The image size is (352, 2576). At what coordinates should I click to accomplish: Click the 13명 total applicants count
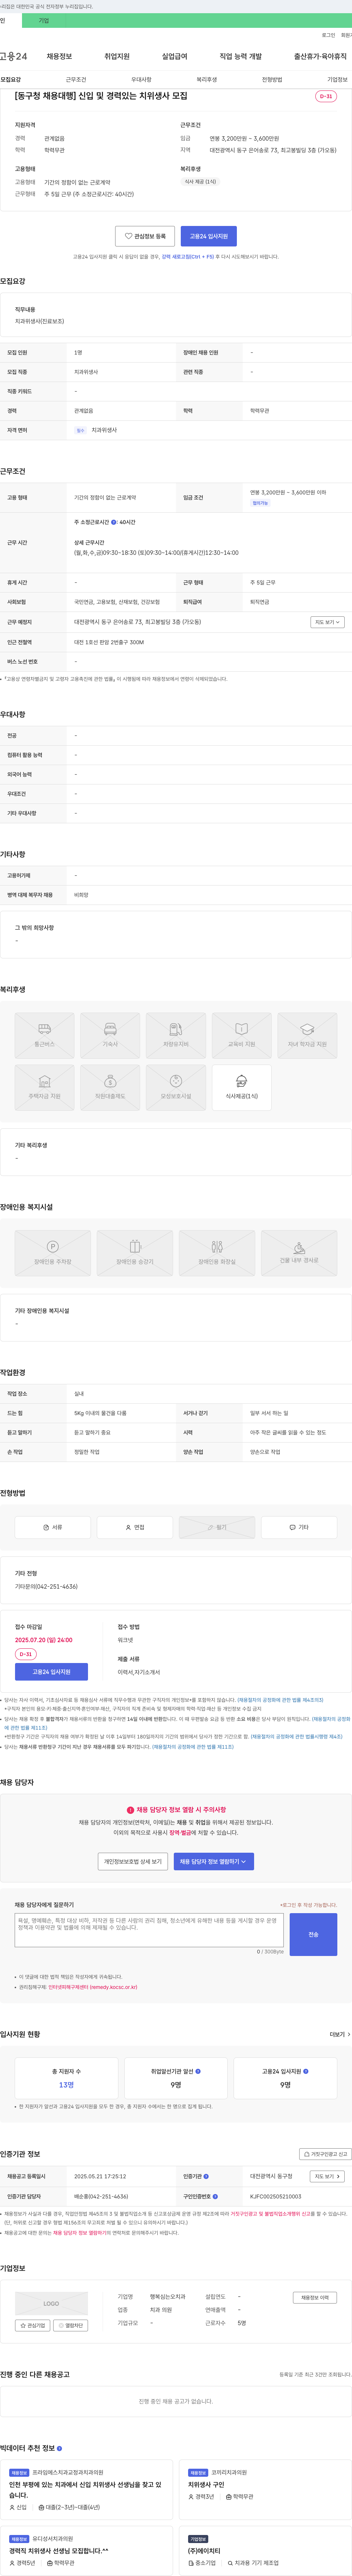point(66,2085)
